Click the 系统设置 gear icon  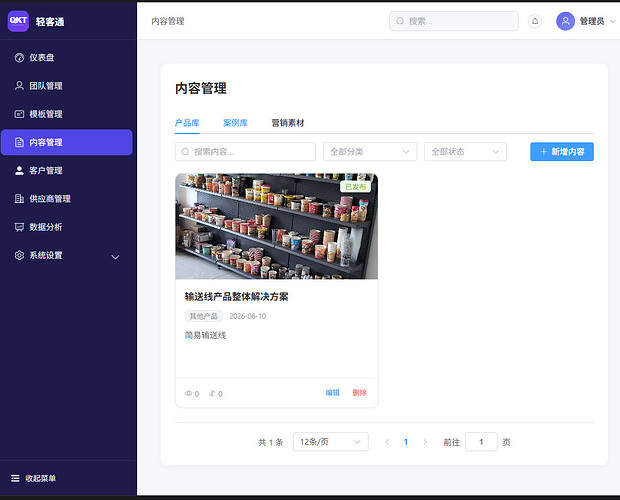click(x=19, y=255)
